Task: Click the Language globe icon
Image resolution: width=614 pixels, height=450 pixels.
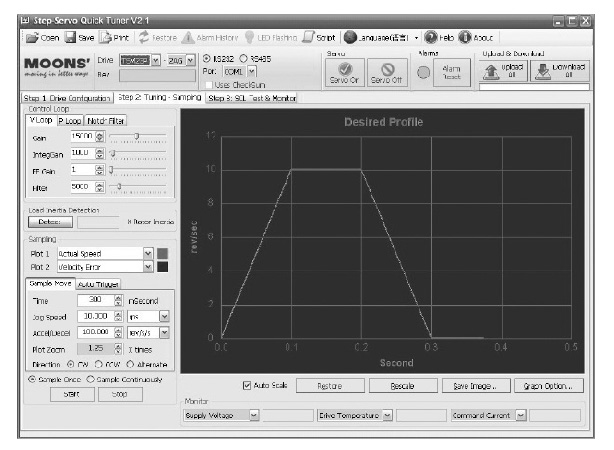Action: pyautogui.click(x=350, y=38)
